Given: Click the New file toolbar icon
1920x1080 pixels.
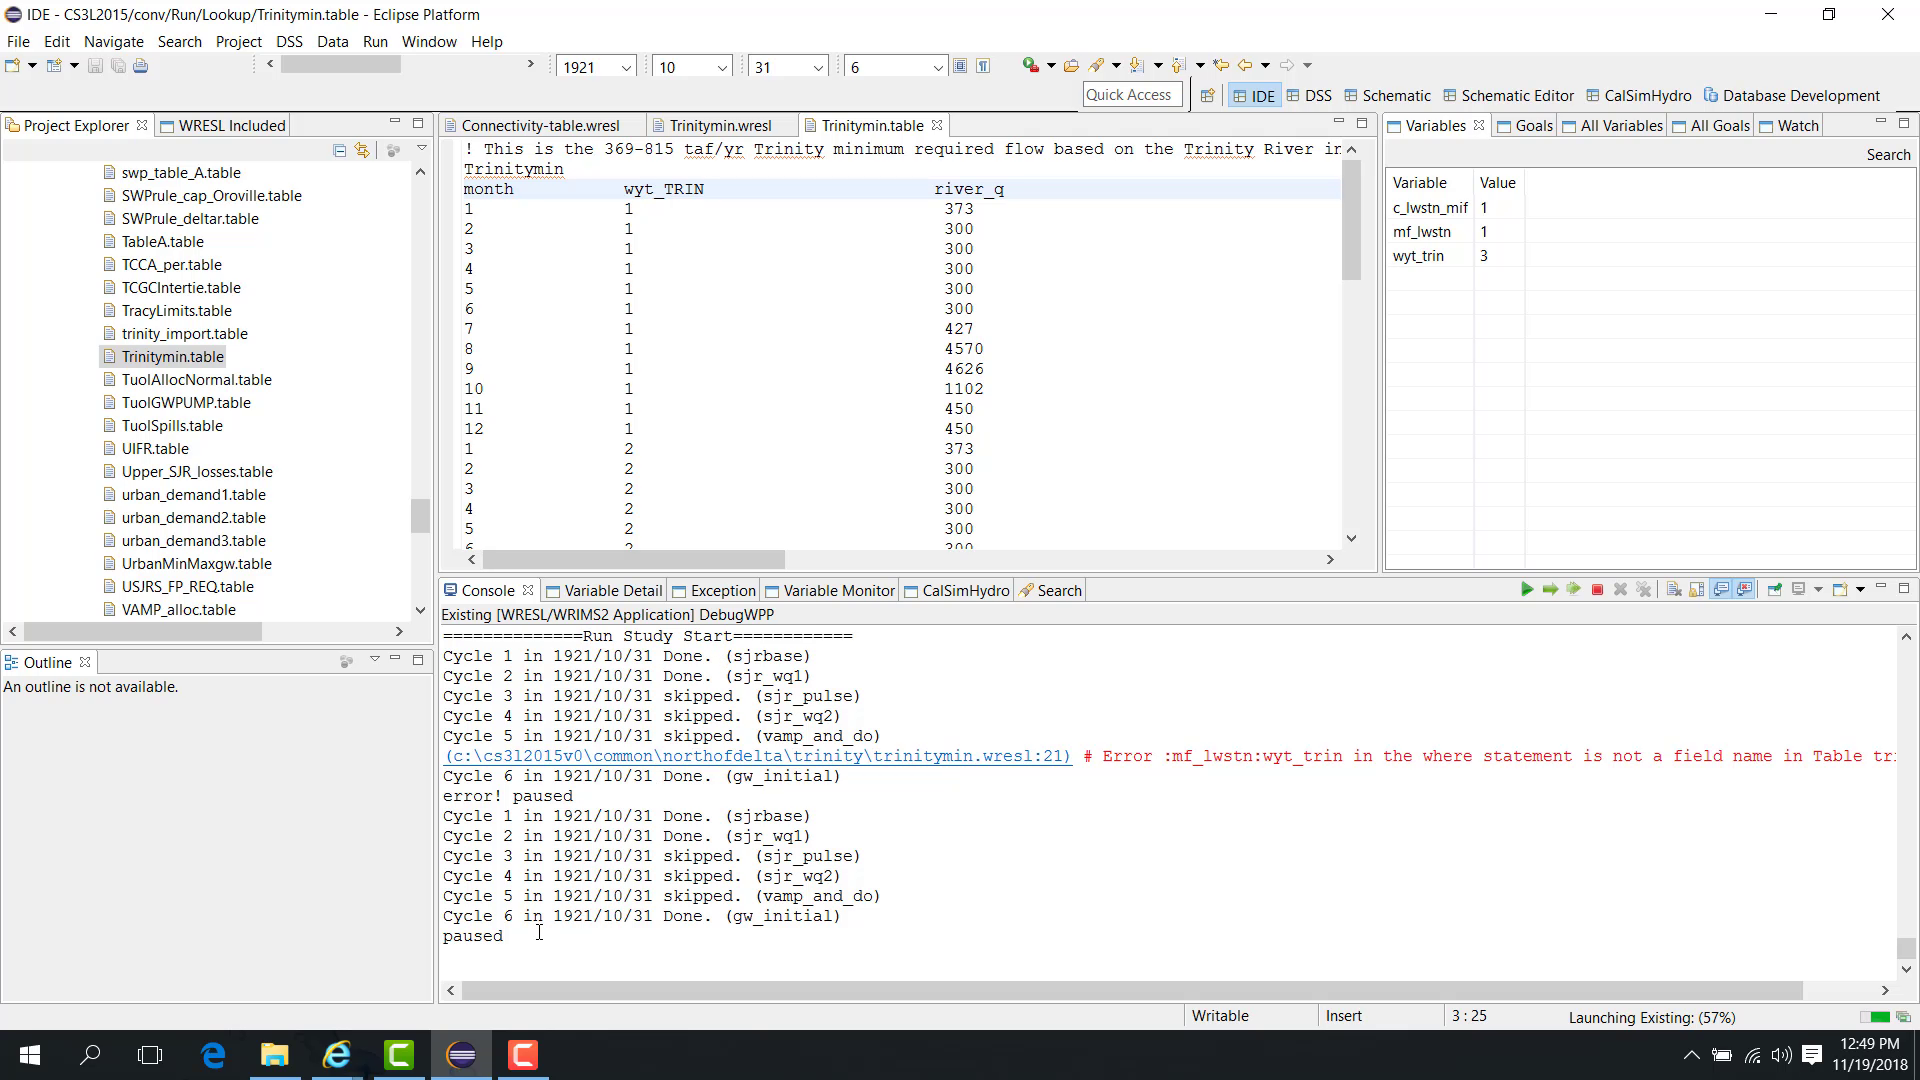Looking at the screenshot, I should click(13, 66).
